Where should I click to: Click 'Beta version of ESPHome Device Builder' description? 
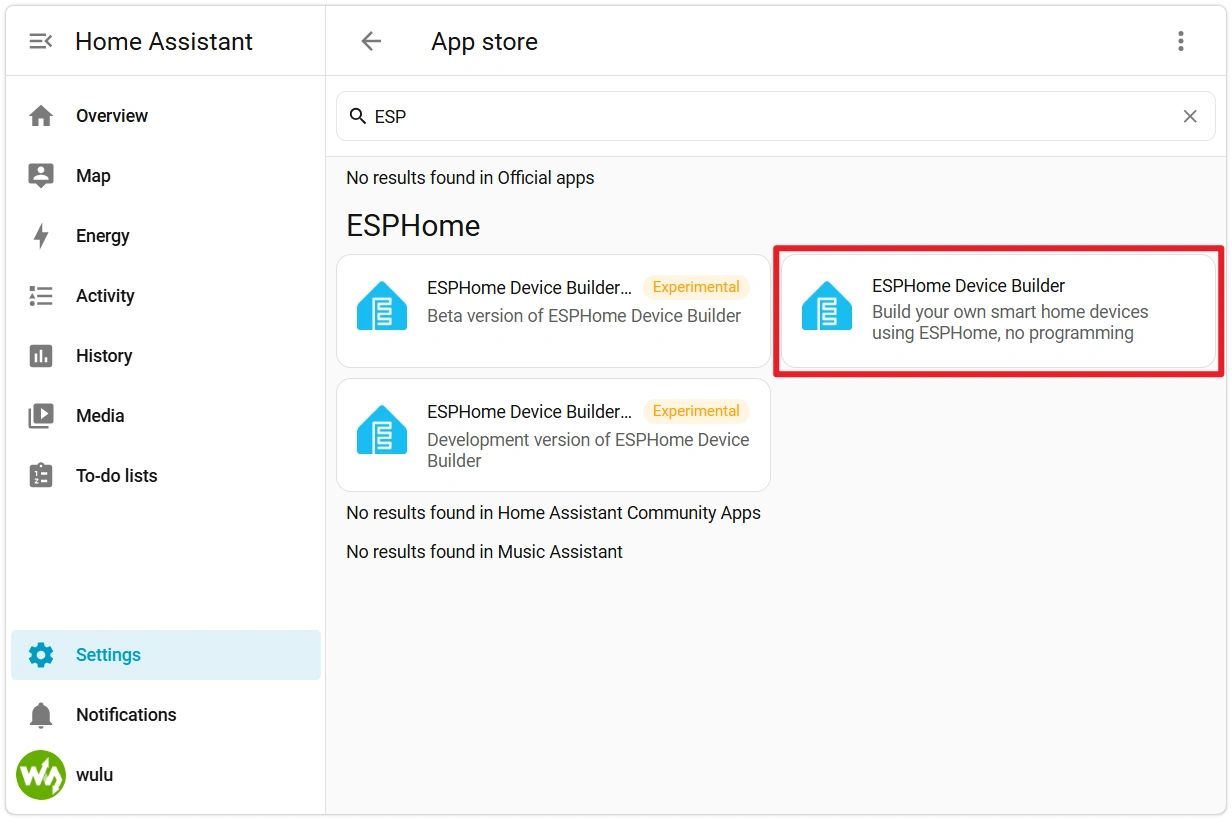coord(584,316)
